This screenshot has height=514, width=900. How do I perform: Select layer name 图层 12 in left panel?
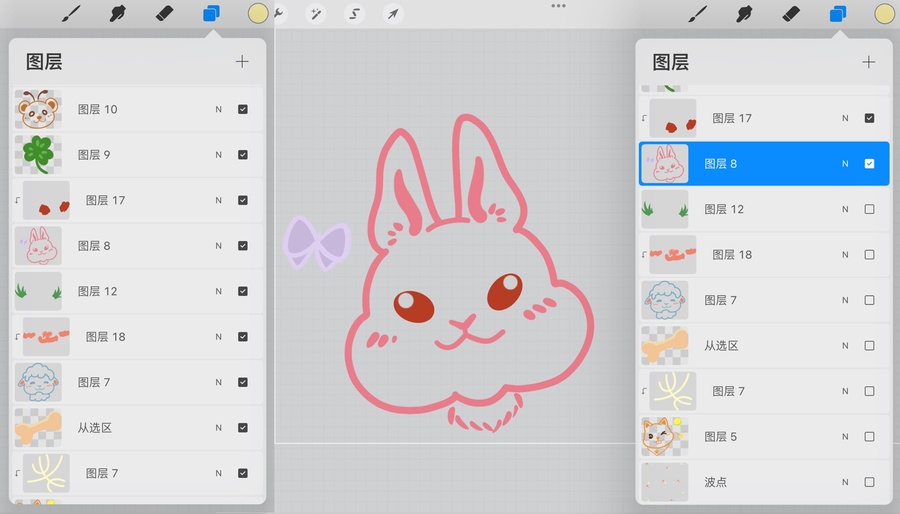(98, 291)
